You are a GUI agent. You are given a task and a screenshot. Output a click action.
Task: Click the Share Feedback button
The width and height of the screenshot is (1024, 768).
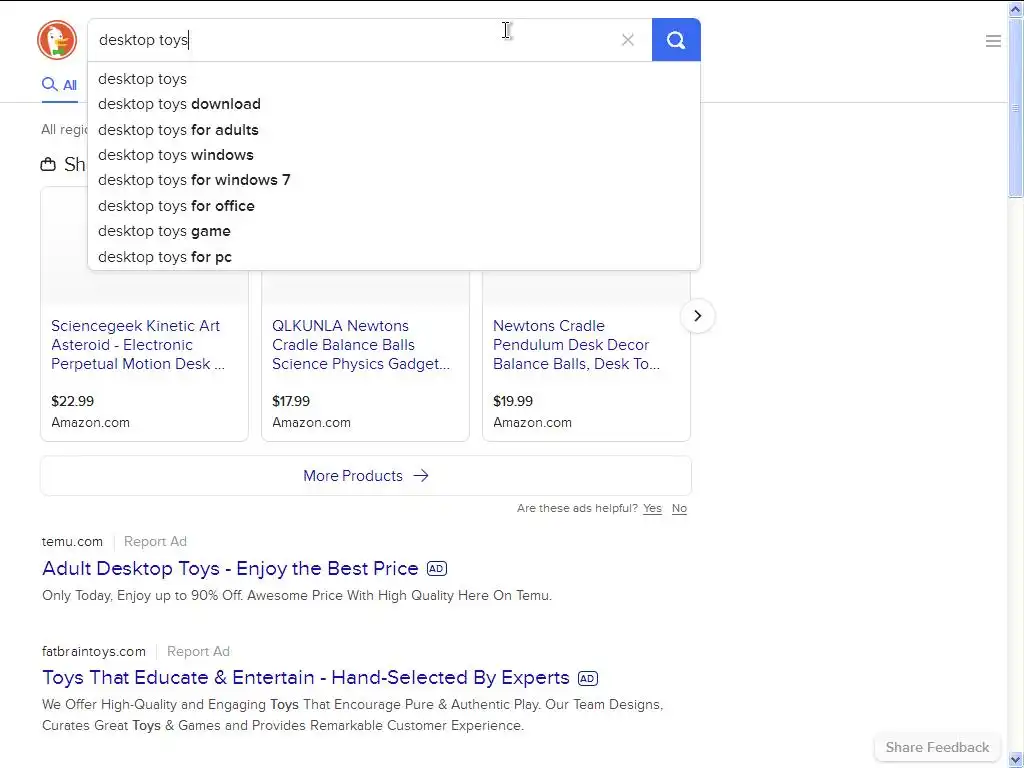(x=937, y=747)
